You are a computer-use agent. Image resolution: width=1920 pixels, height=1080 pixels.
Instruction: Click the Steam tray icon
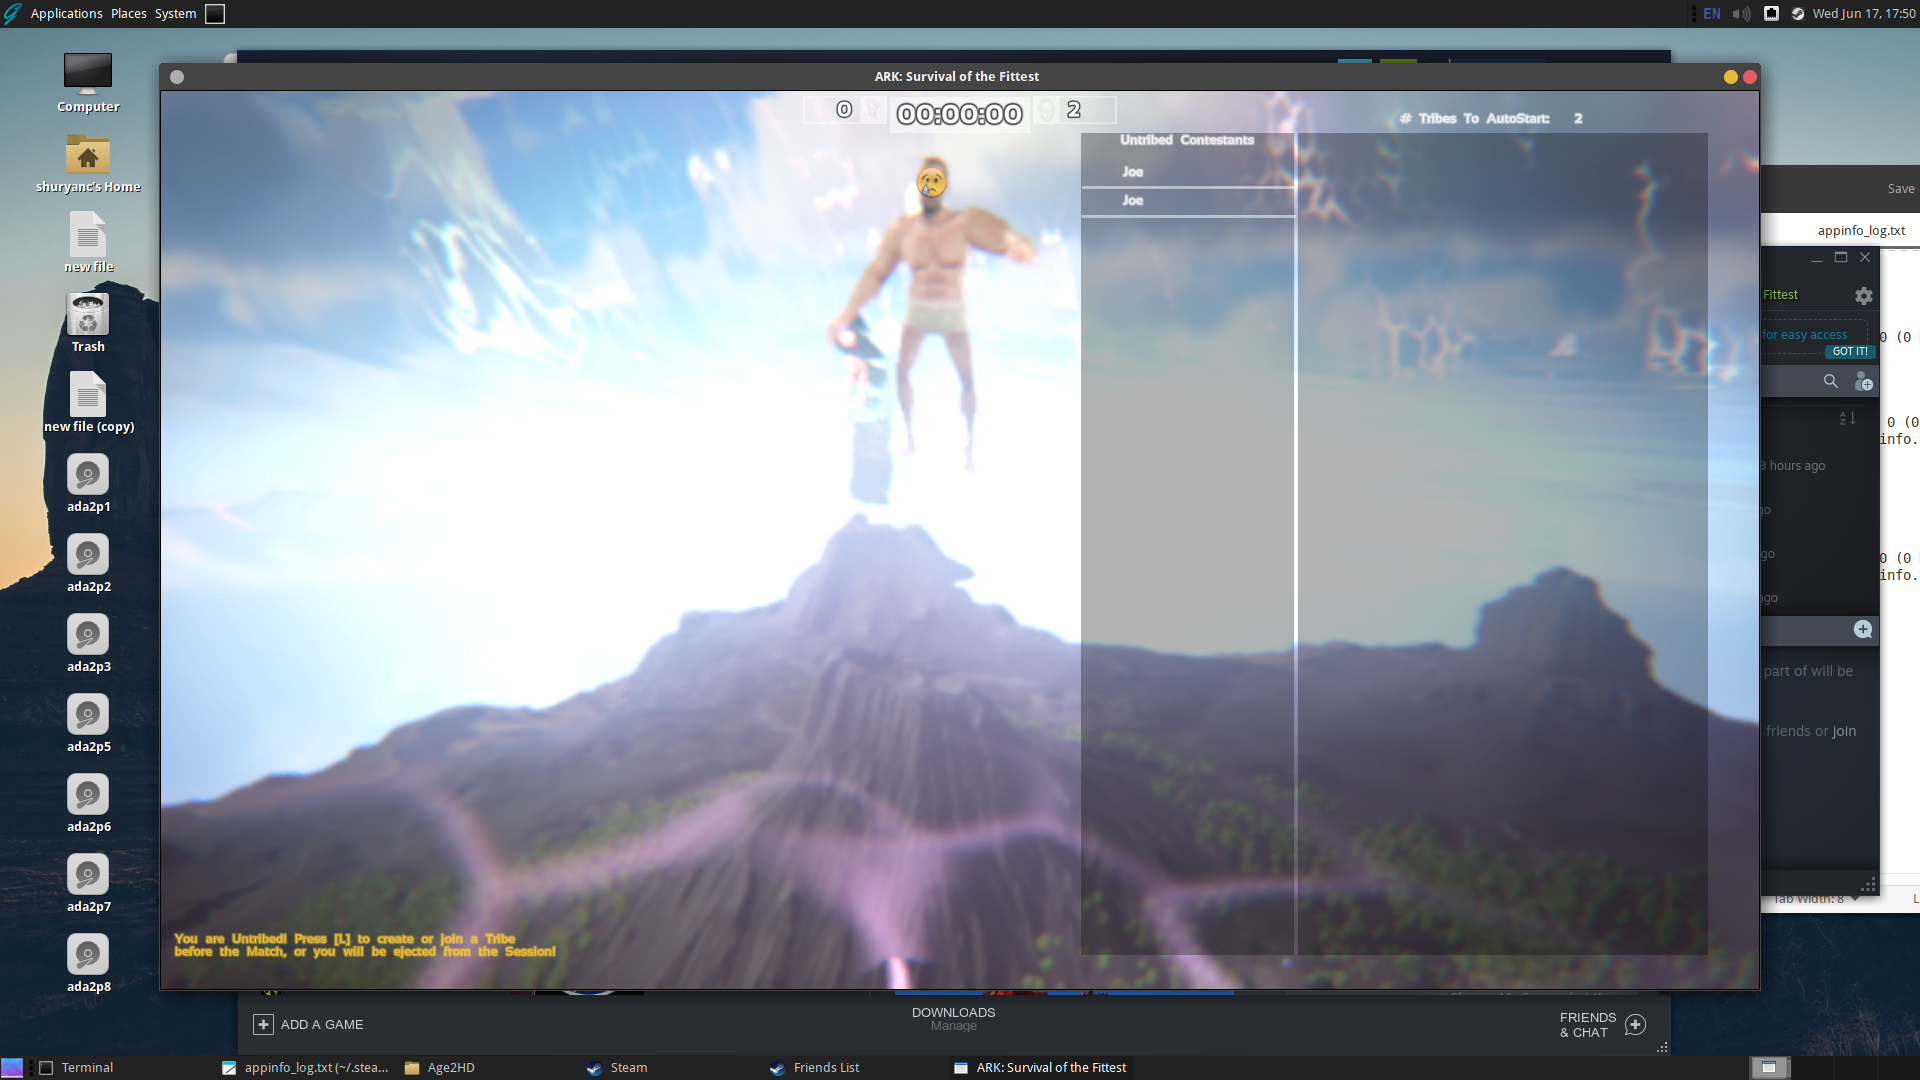1798,14
